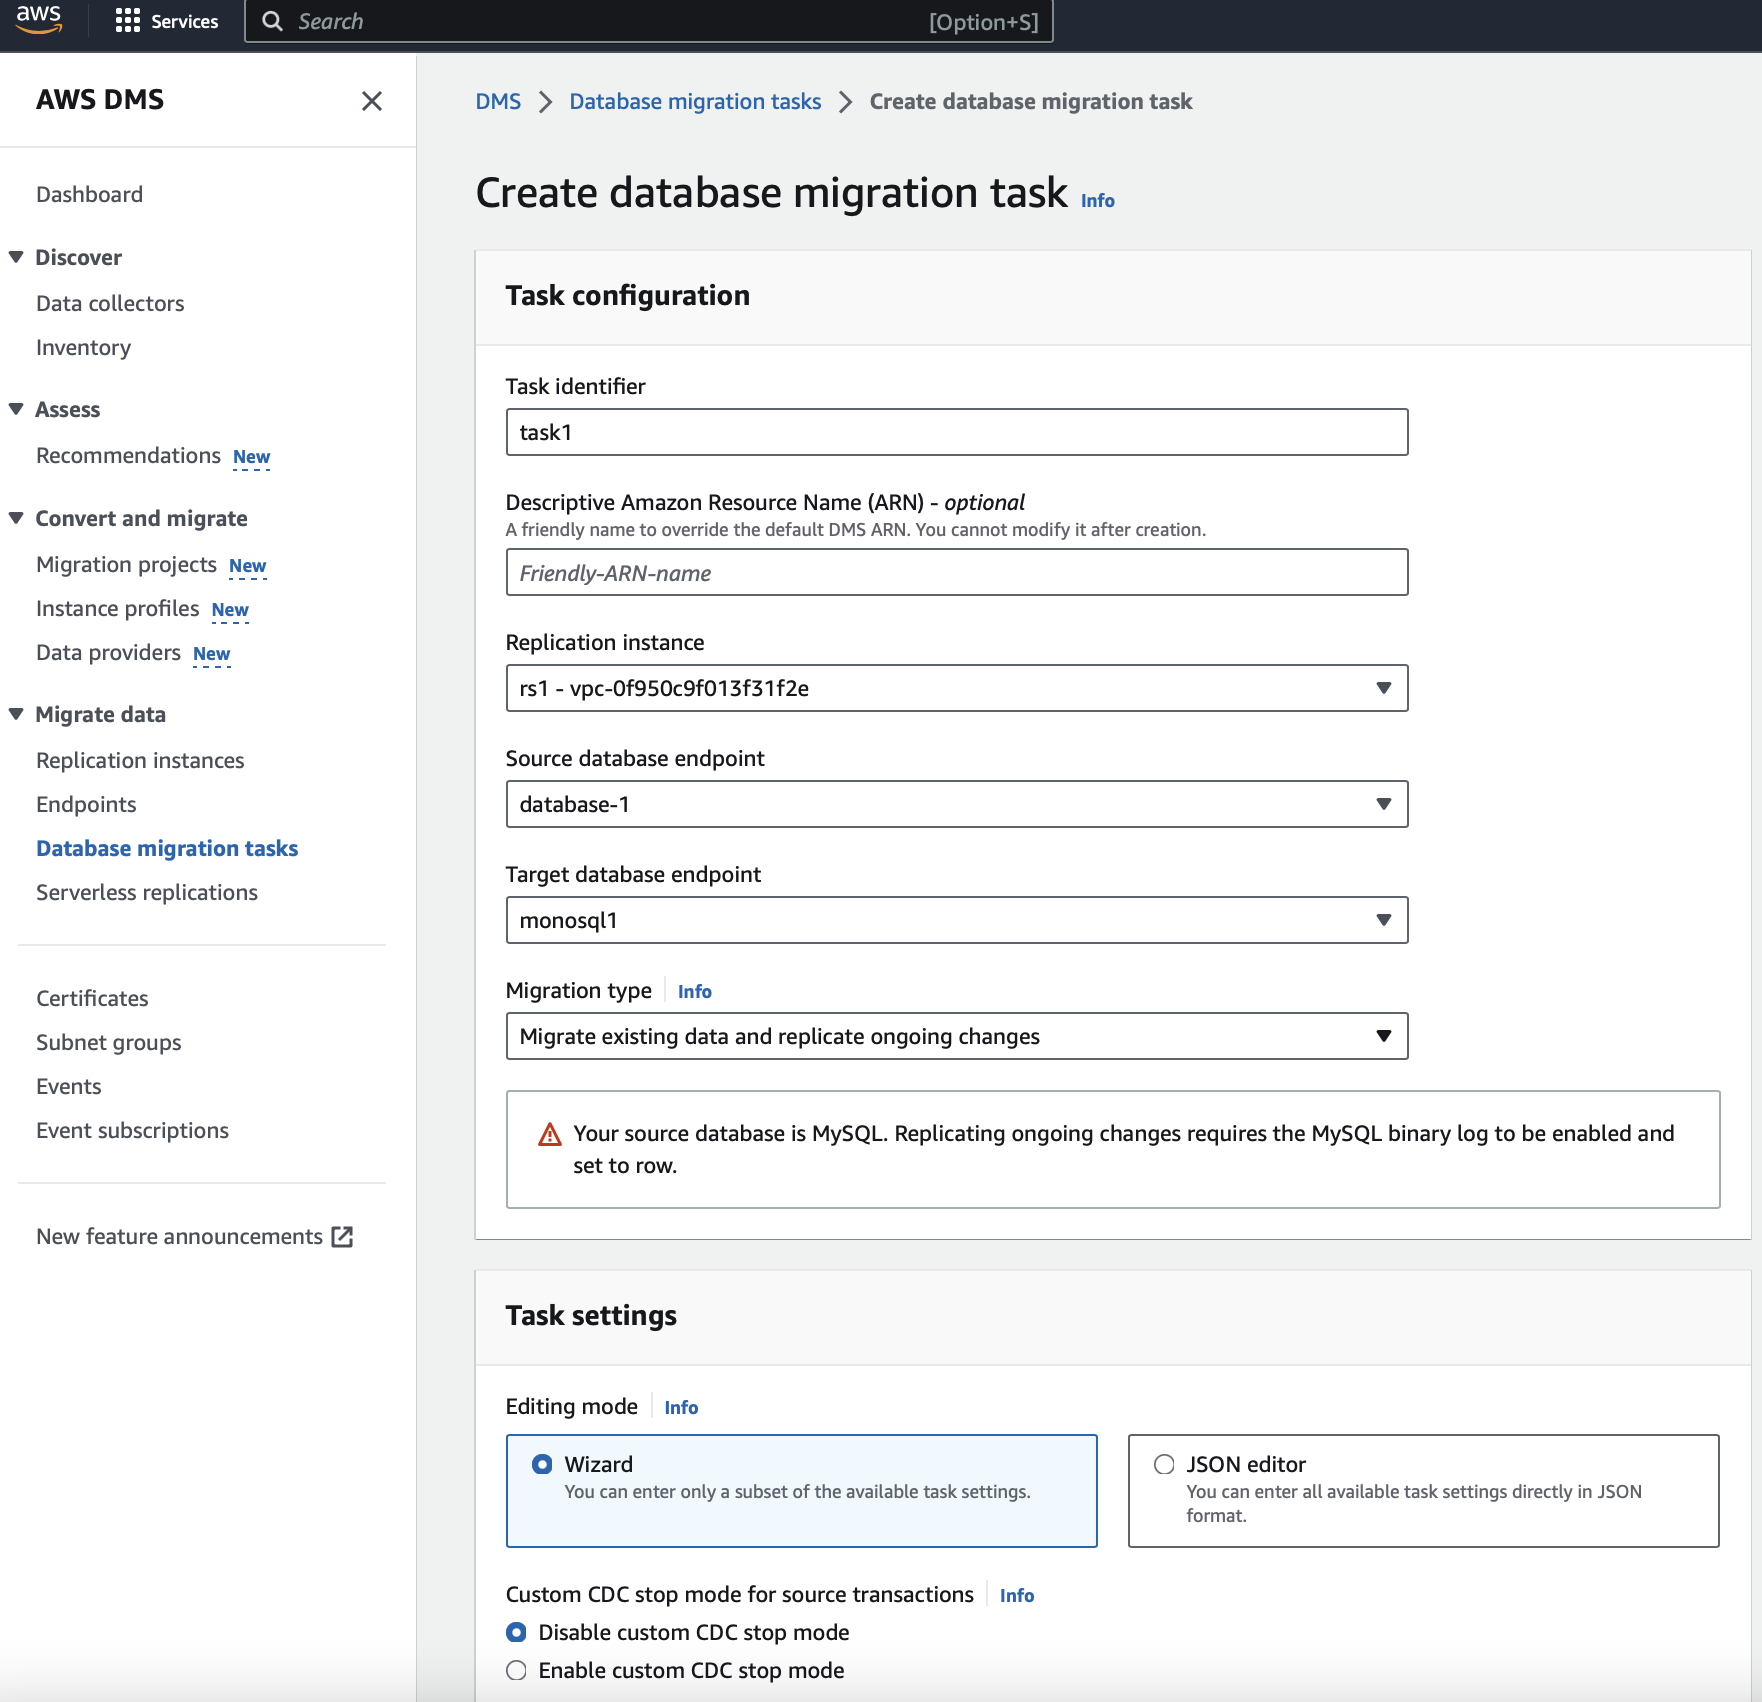This screenshot has height=1702, width=1762.
Task: Focus the Friendly-ARN-name input field
Action: pos(957,572)
